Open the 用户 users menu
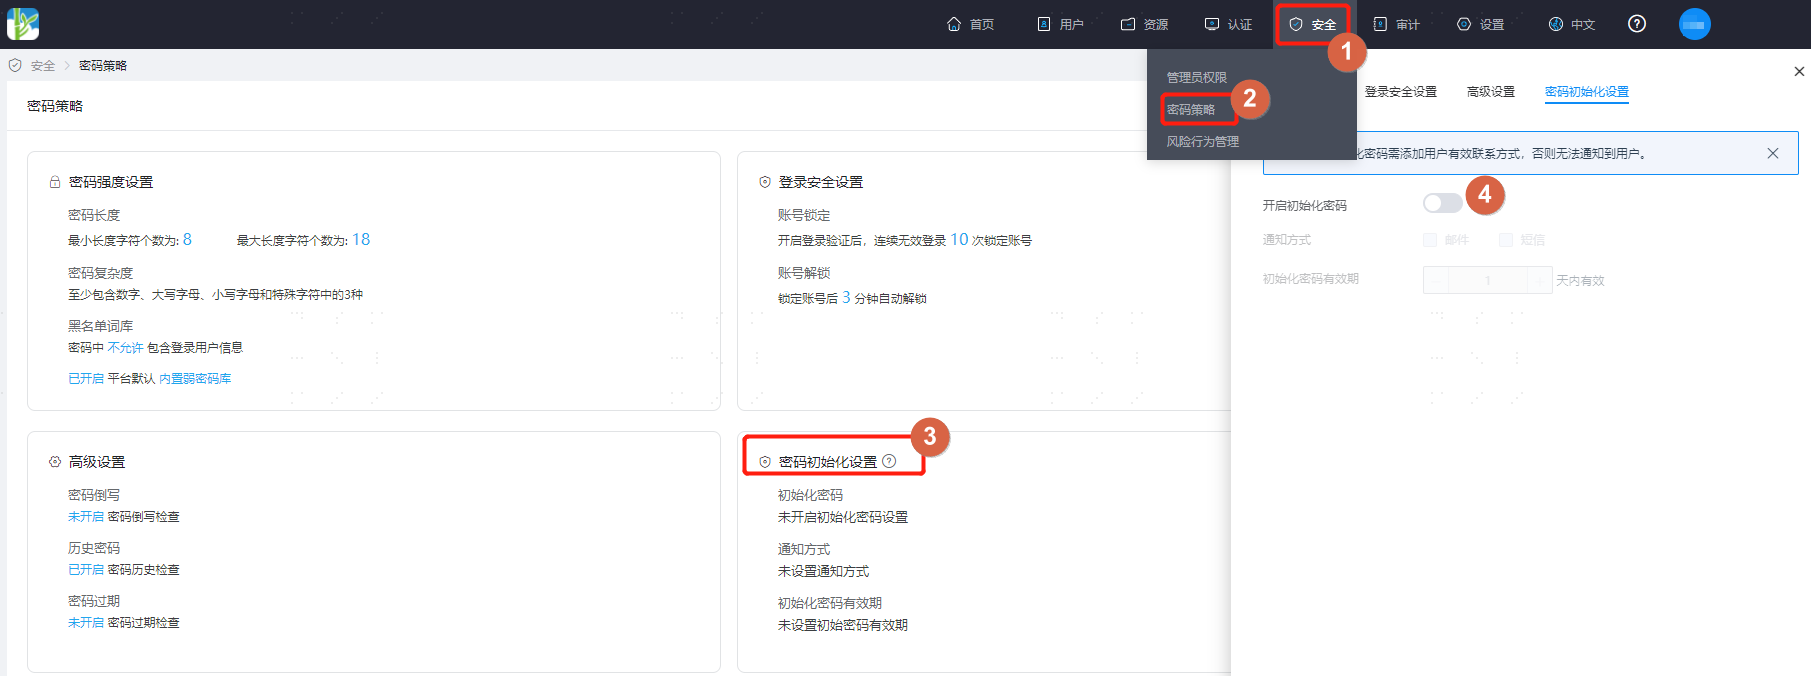 (x=1060, y=24)
